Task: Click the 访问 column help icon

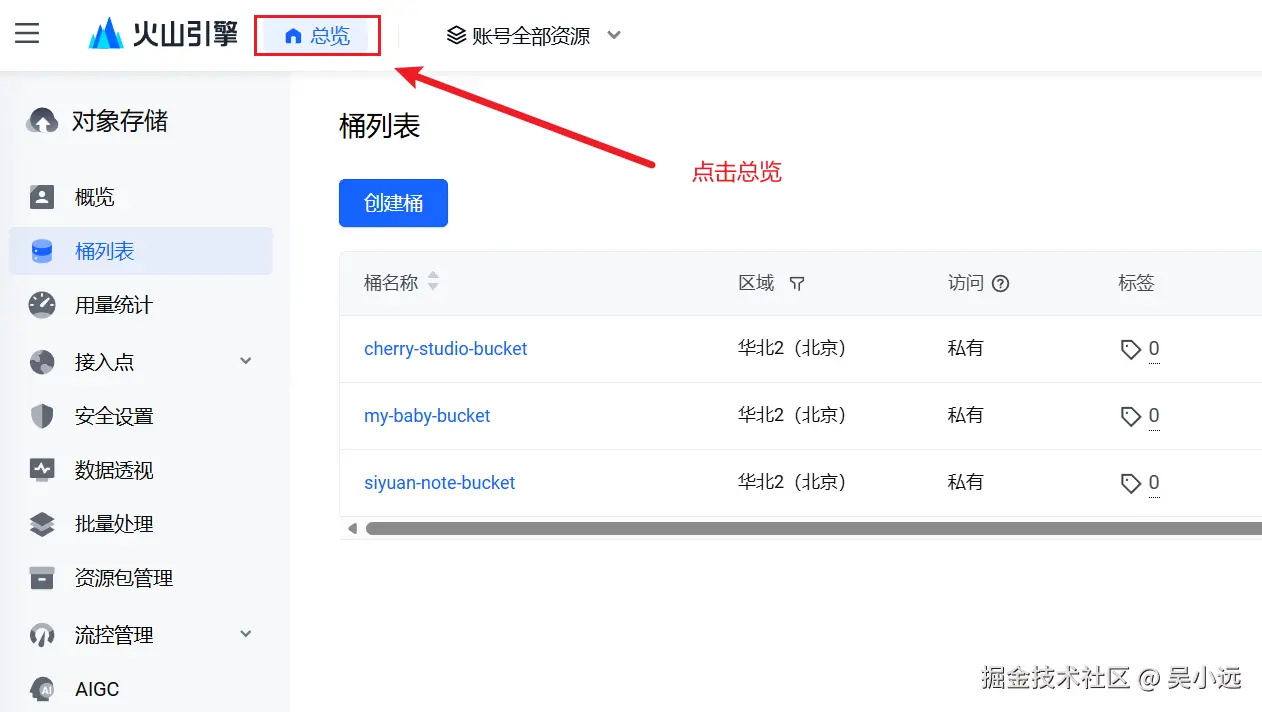Action: [x=1000, y=283]
